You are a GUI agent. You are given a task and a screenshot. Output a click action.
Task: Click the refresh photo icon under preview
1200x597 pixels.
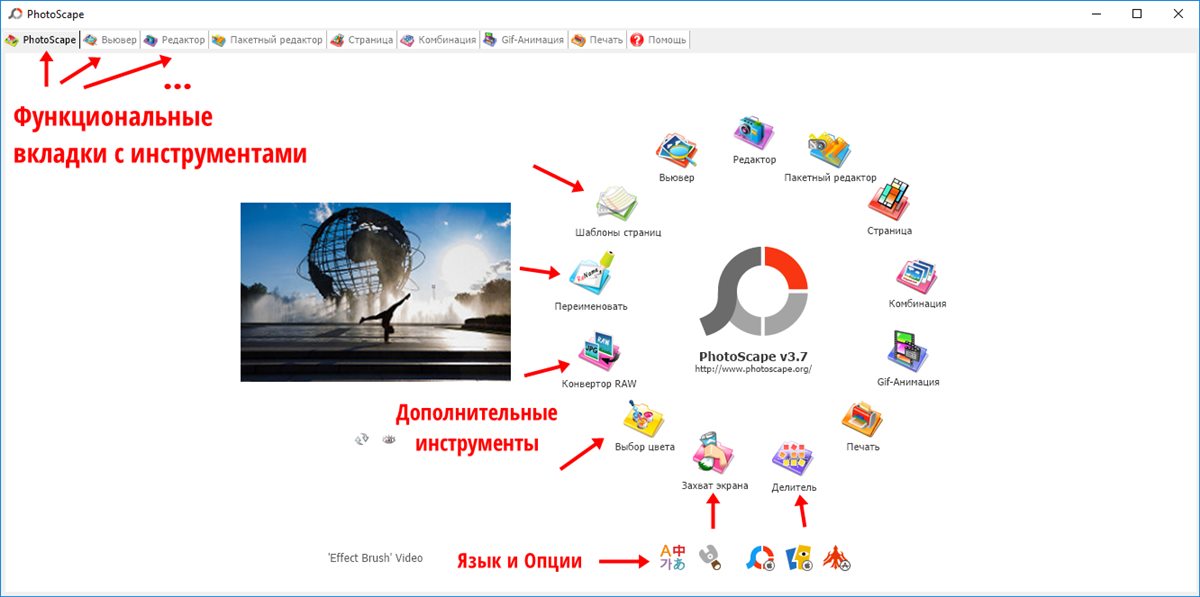[362, 439]
